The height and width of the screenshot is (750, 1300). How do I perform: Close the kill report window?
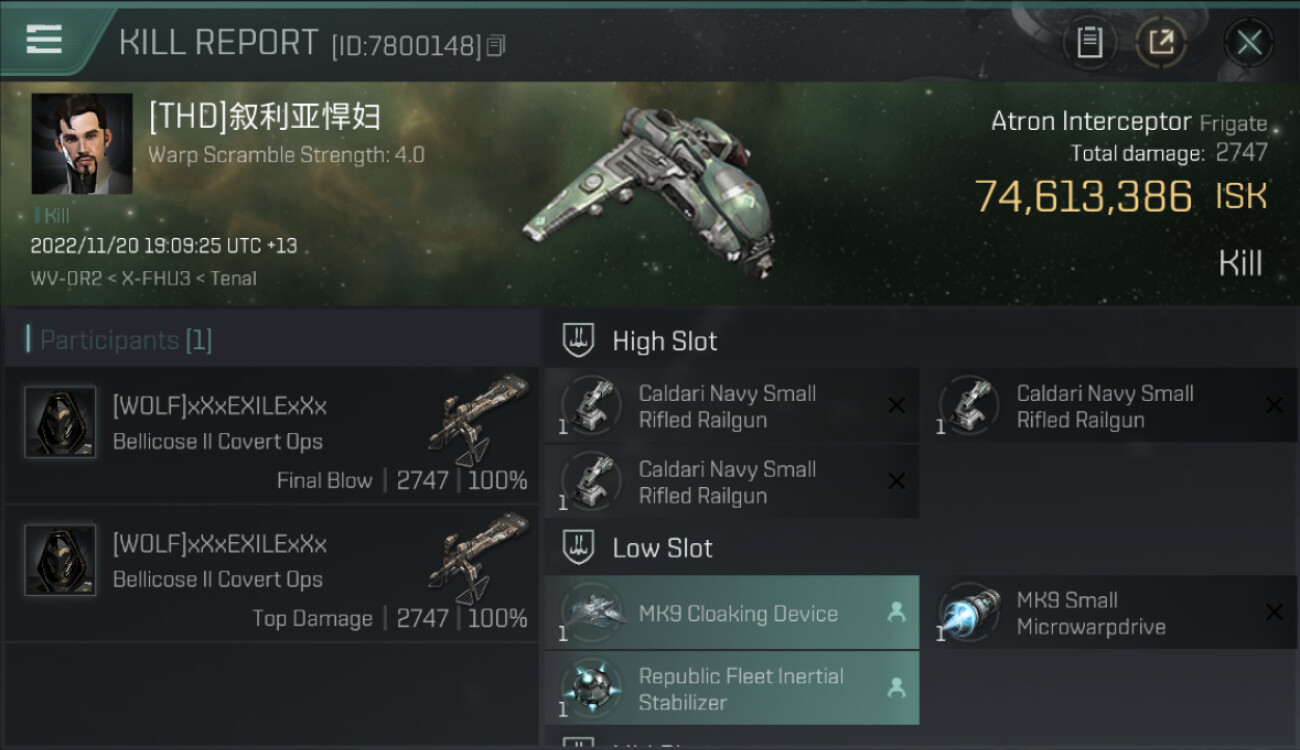(x=1249, y=42)
